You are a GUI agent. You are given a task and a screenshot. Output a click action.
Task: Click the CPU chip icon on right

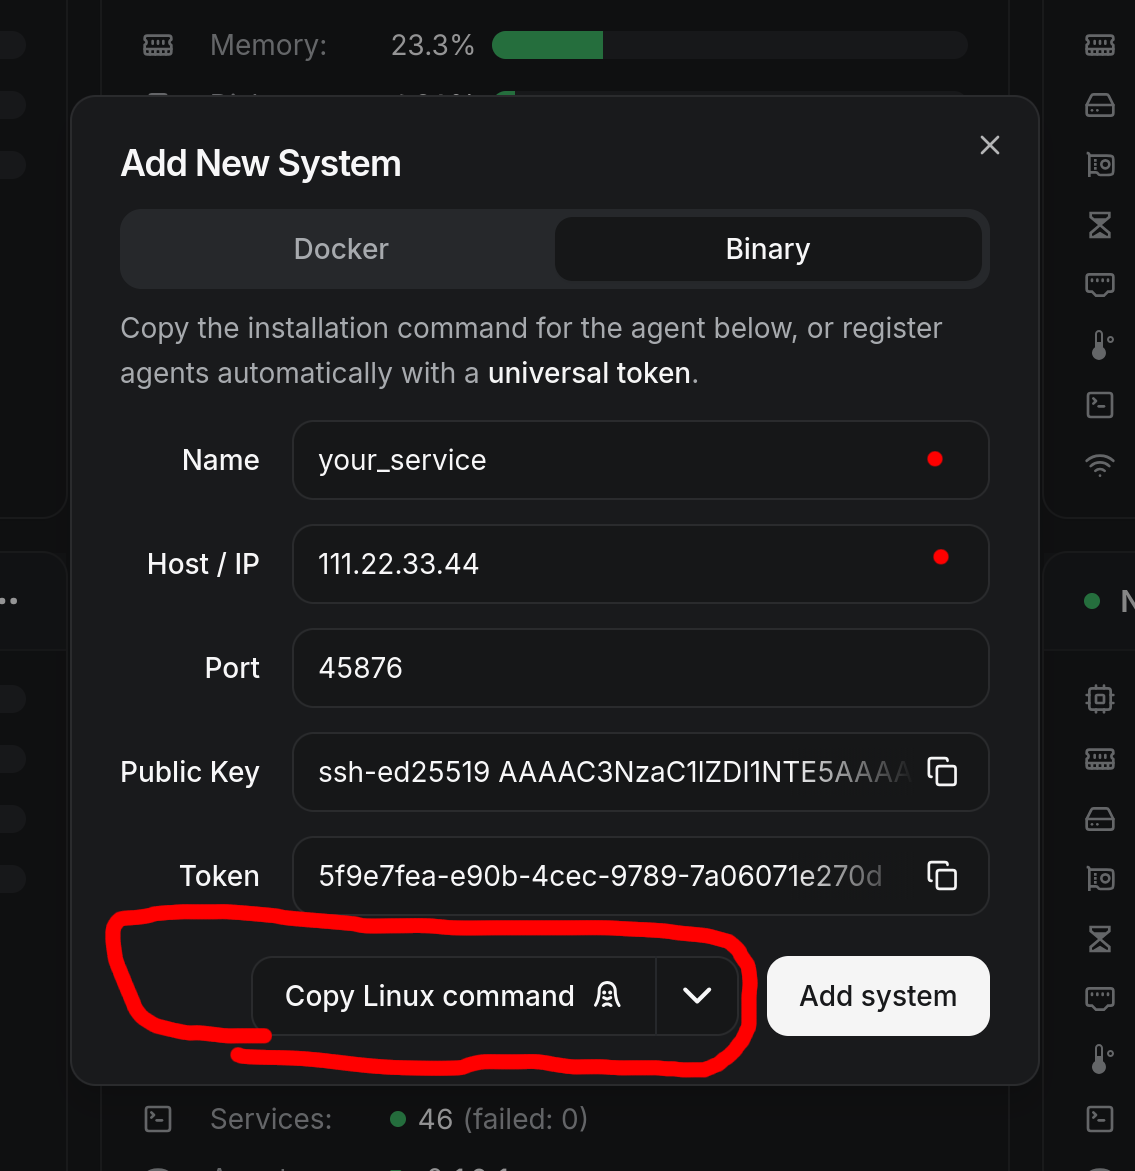click(x=1100, y=698)
